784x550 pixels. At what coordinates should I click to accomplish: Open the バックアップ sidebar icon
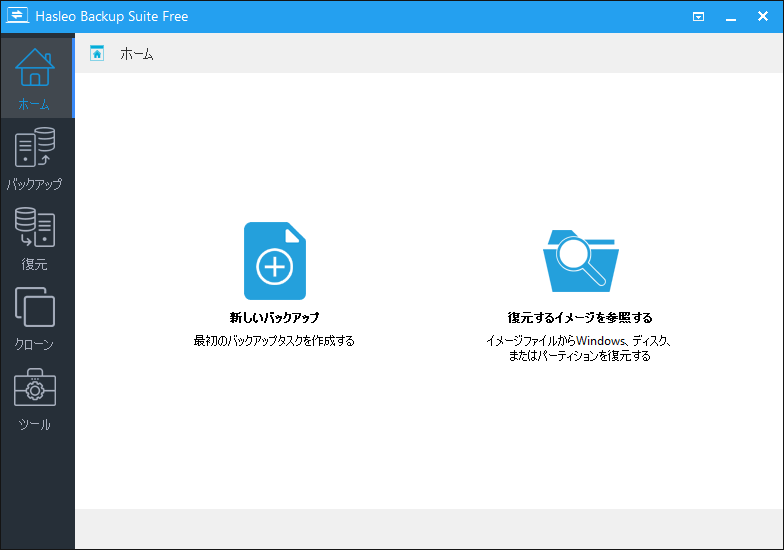point(34,147)
